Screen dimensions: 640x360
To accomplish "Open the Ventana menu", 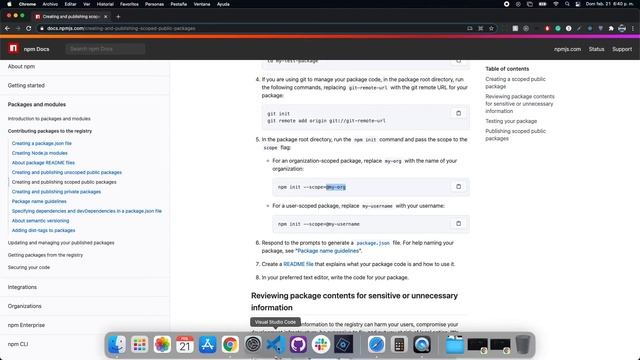I will [x=202, y=4].
